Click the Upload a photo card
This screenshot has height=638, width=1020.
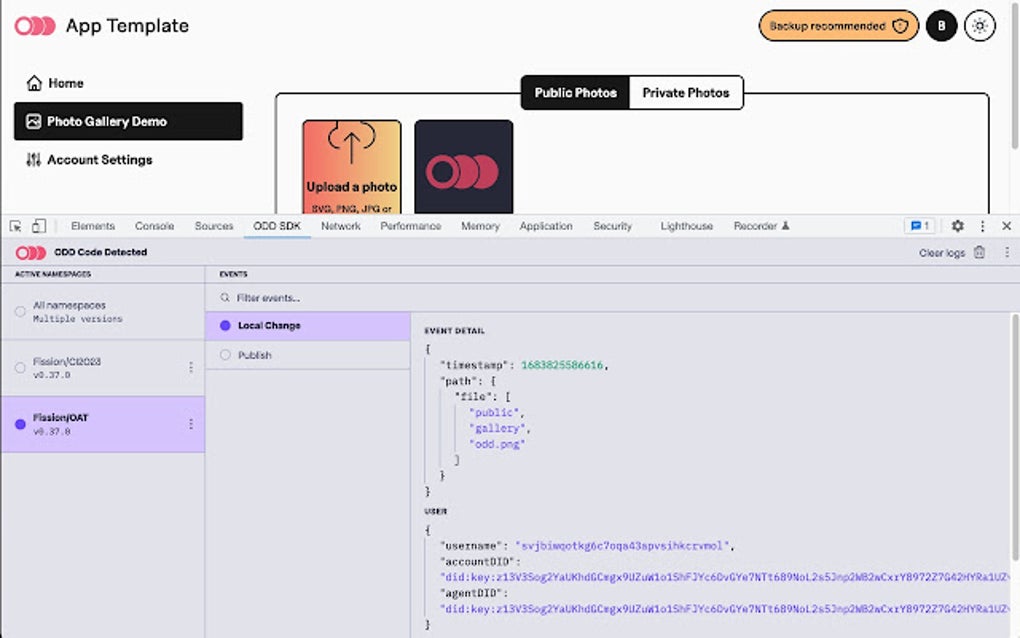[351, 166]
